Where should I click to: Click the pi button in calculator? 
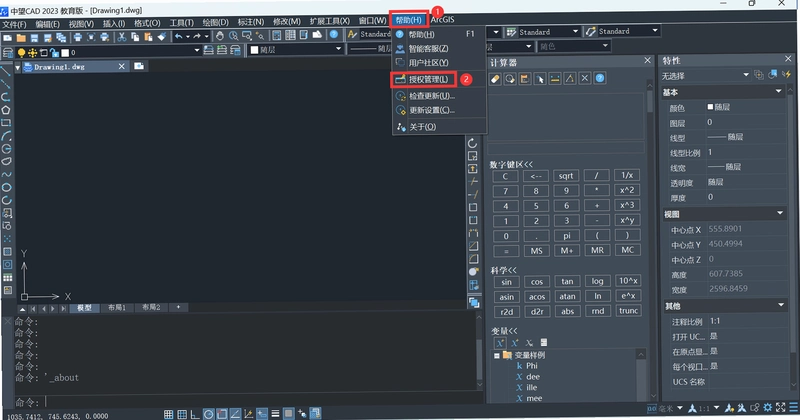[x=566, y=236]
